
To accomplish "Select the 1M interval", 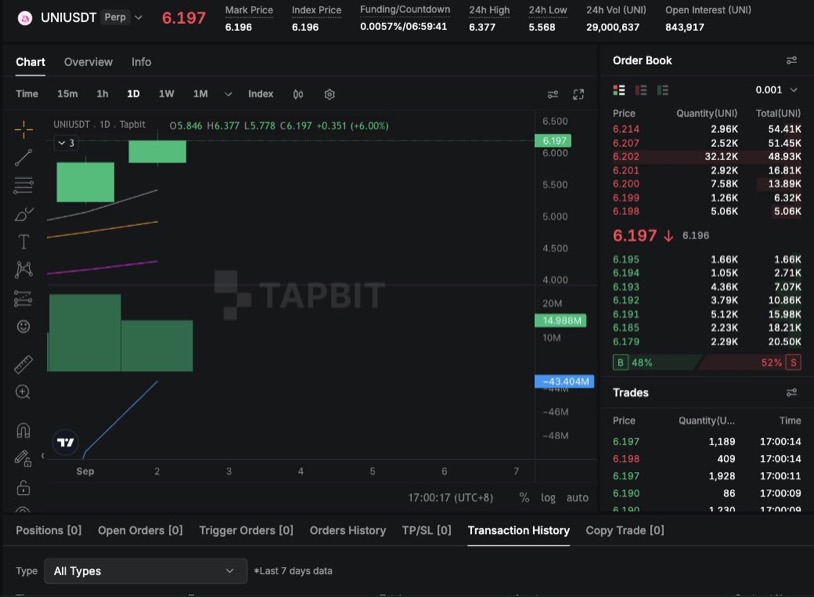I will point(200,94).
